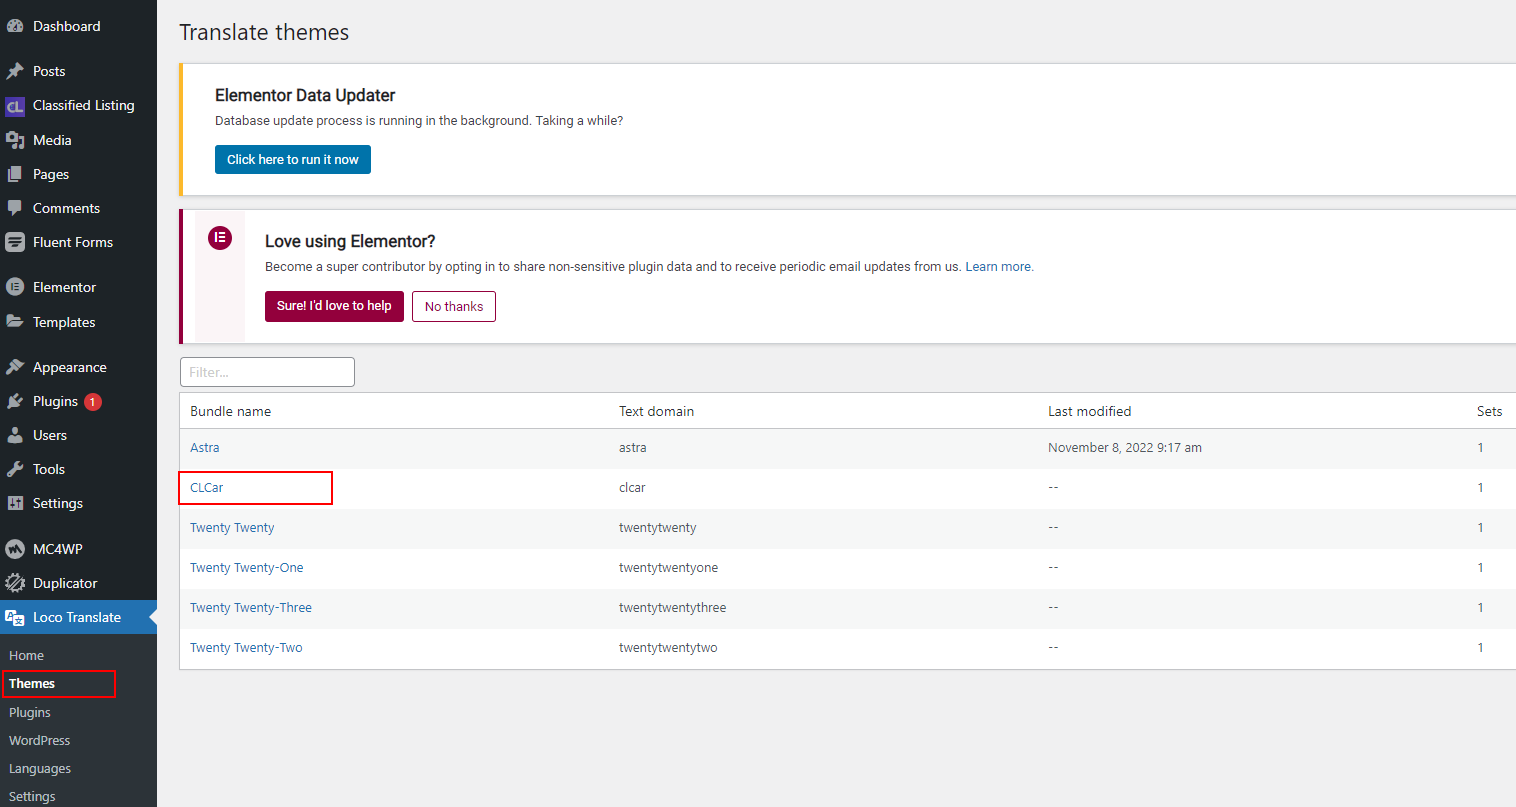Click the Templates folder icon
The width and height of the screenshot is (1516, 807).
click(x=15, y=322)
